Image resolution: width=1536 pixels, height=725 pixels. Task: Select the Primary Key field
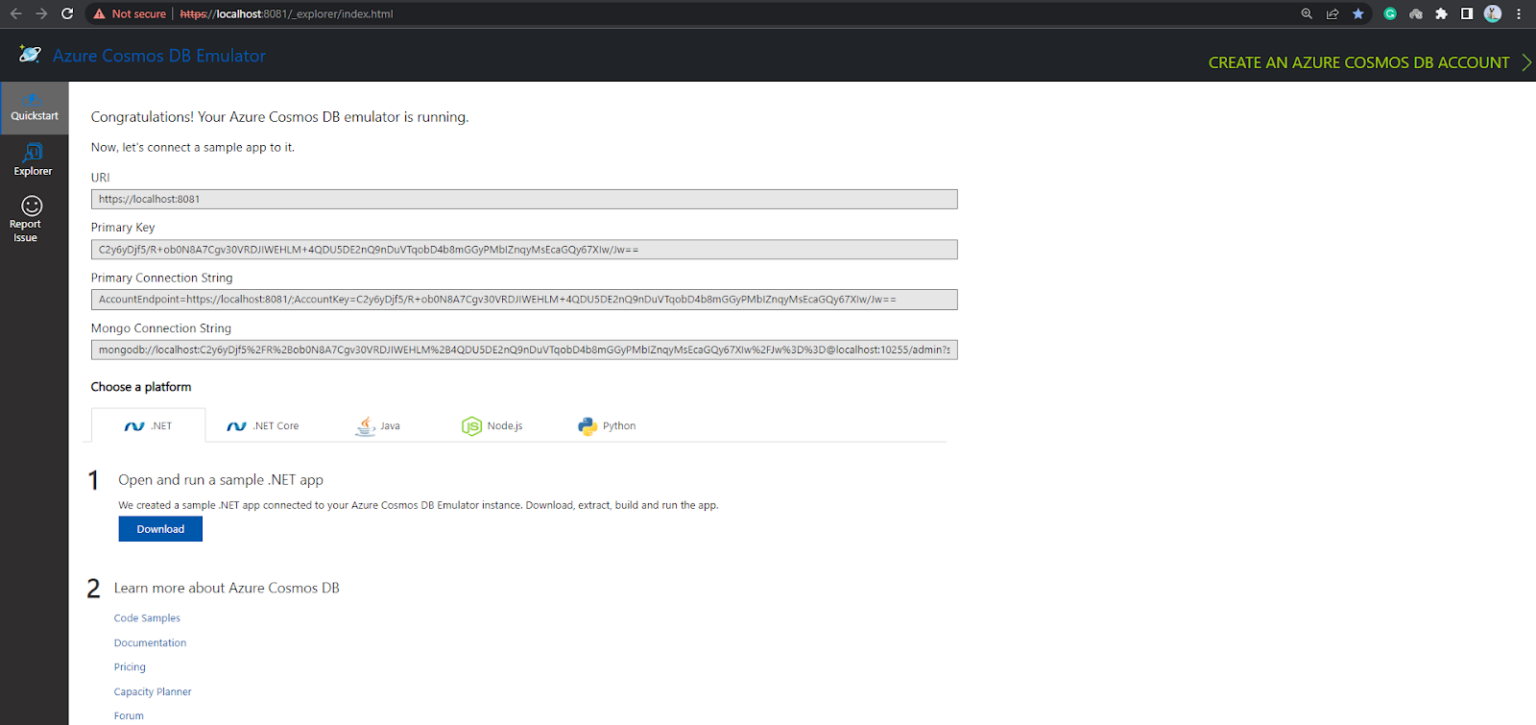(x=524, y=248)
